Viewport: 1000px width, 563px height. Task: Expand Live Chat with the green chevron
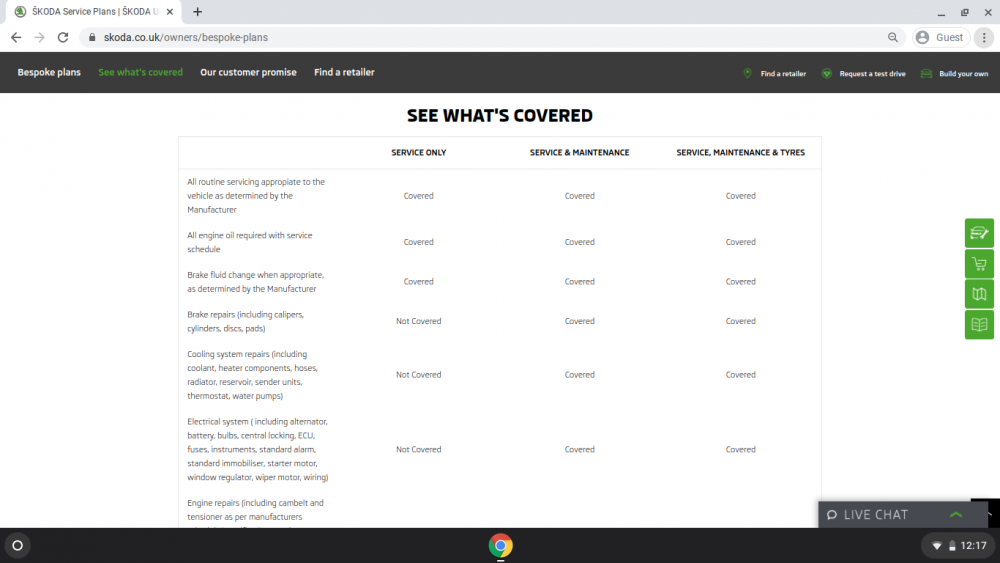click(x=955, y=515)
